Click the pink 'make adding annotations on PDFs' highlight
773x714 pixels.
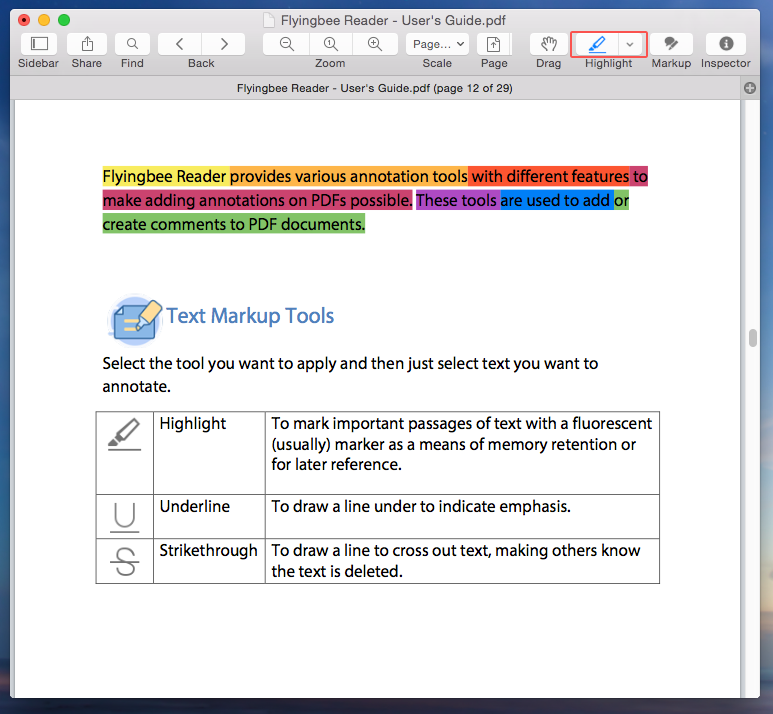point(257,200)
